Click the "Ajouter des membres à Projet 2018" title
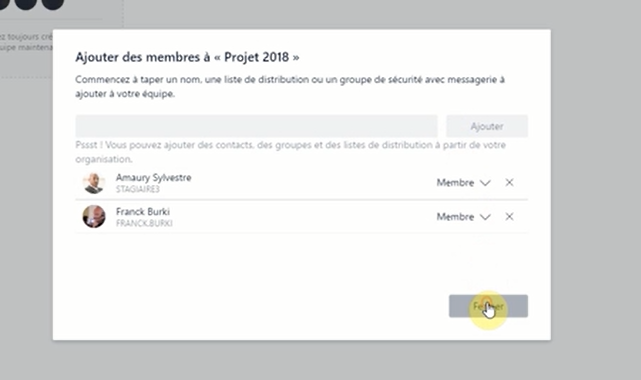This screenshot has width=641, height=380. [187, 57]
